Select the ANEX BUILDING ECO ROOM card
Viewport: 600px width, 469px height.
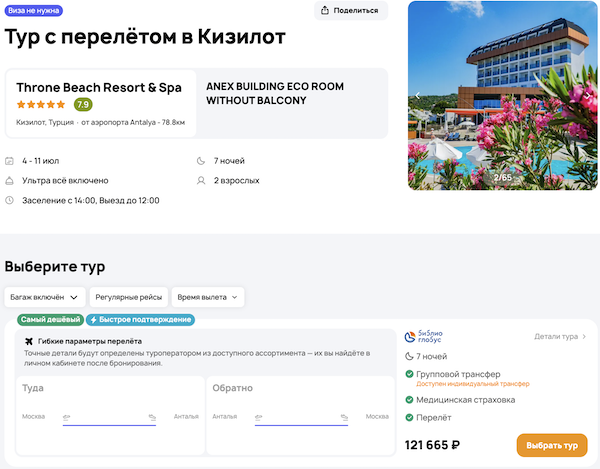(x=294, y=93)
